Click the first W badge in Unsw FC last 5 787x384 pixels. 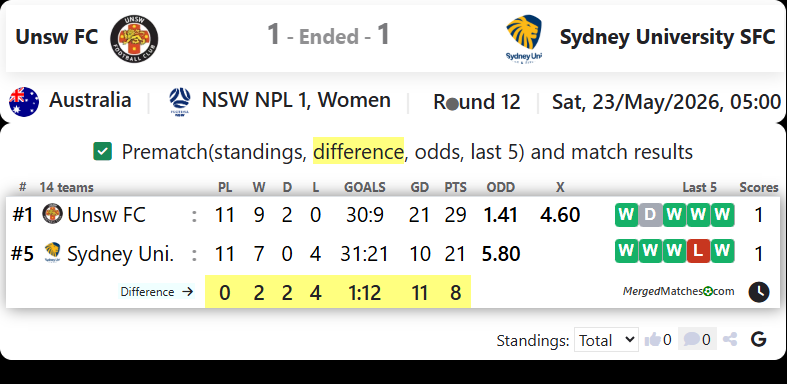pos(626,215)
